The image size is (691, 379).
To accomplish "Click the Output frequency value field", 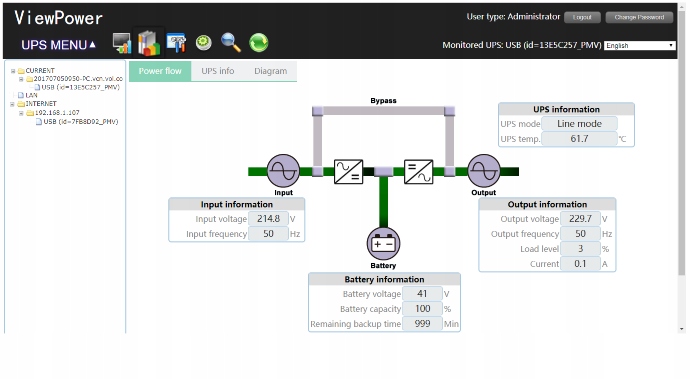I will coord(580,234).
